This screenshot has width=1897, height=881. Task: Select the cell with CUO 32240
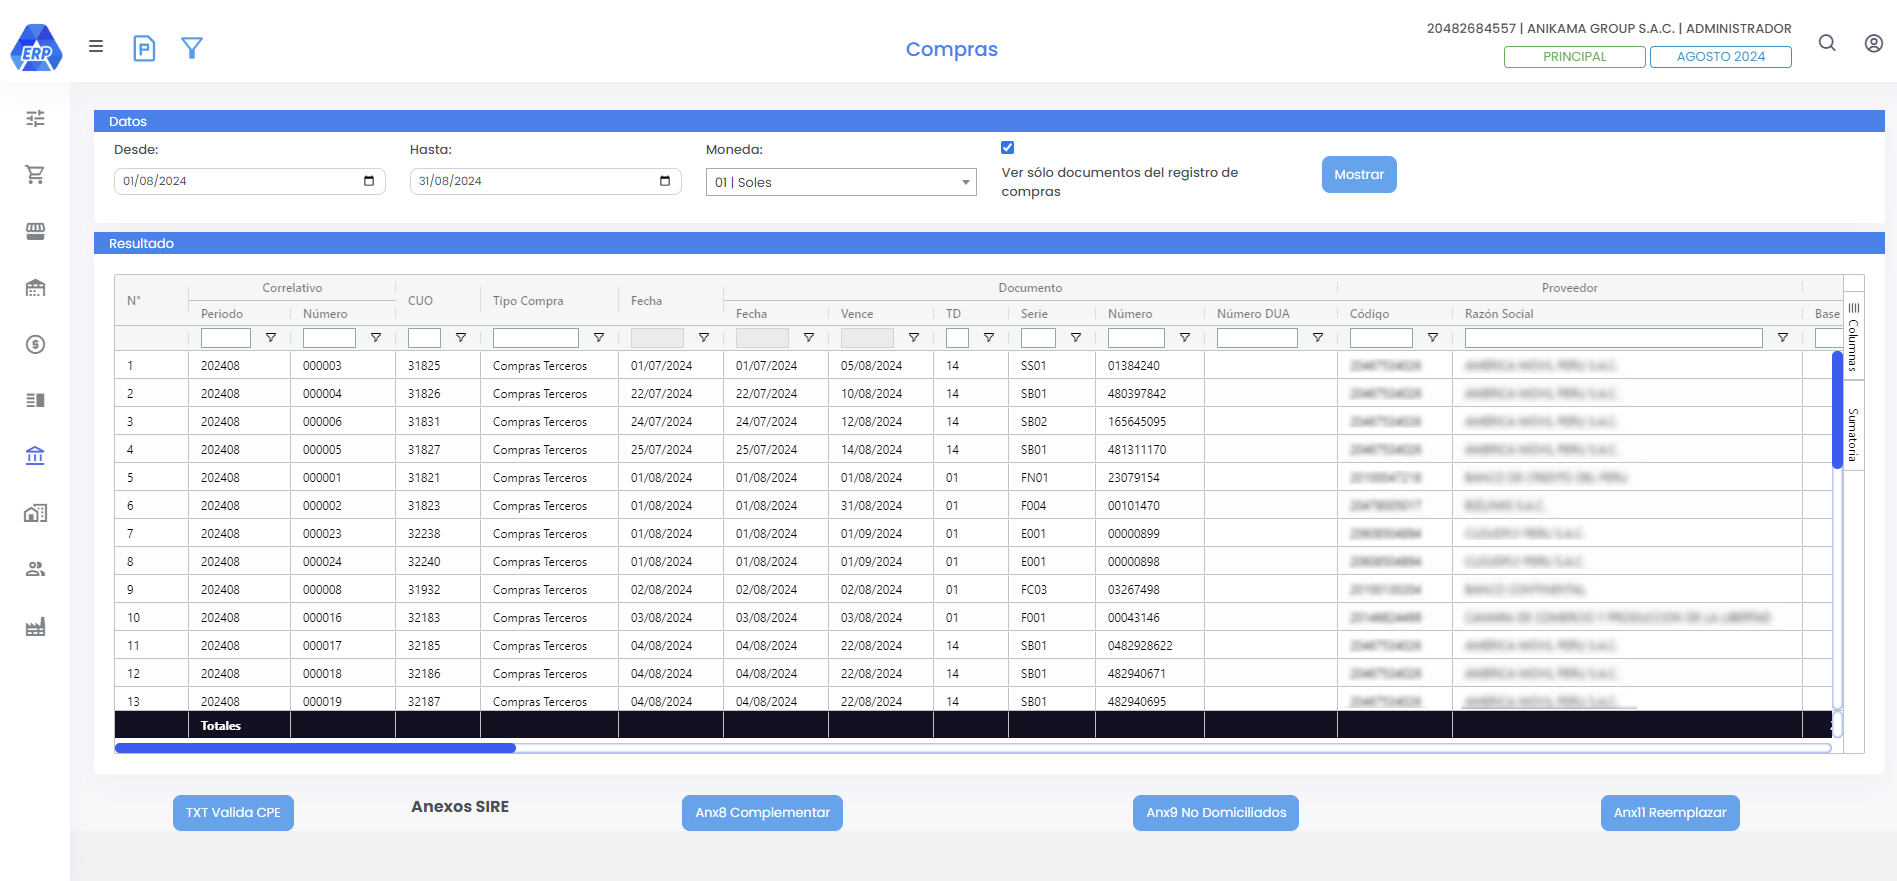tap(438, 562)
